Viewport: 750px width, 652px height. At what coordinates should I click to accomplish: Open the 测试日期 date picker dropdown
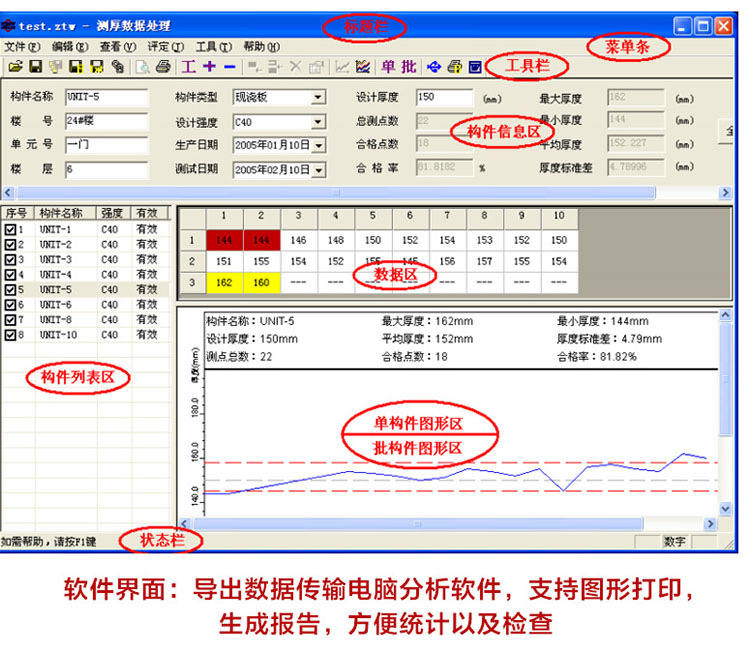(319, 170)
